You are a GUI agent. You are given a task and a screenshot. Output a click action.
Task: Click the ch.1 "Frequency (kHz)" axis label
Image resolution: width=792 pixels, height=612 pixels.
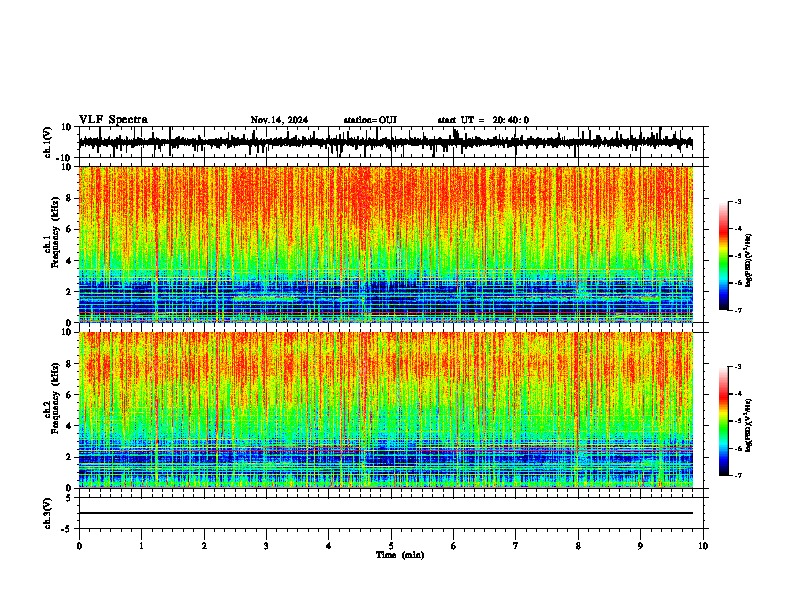(55, 232)
